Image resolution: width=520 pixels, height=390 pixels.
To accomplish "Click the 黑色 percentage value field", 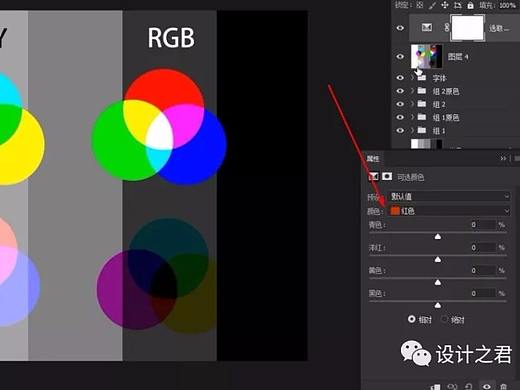I will coord(482,293).
